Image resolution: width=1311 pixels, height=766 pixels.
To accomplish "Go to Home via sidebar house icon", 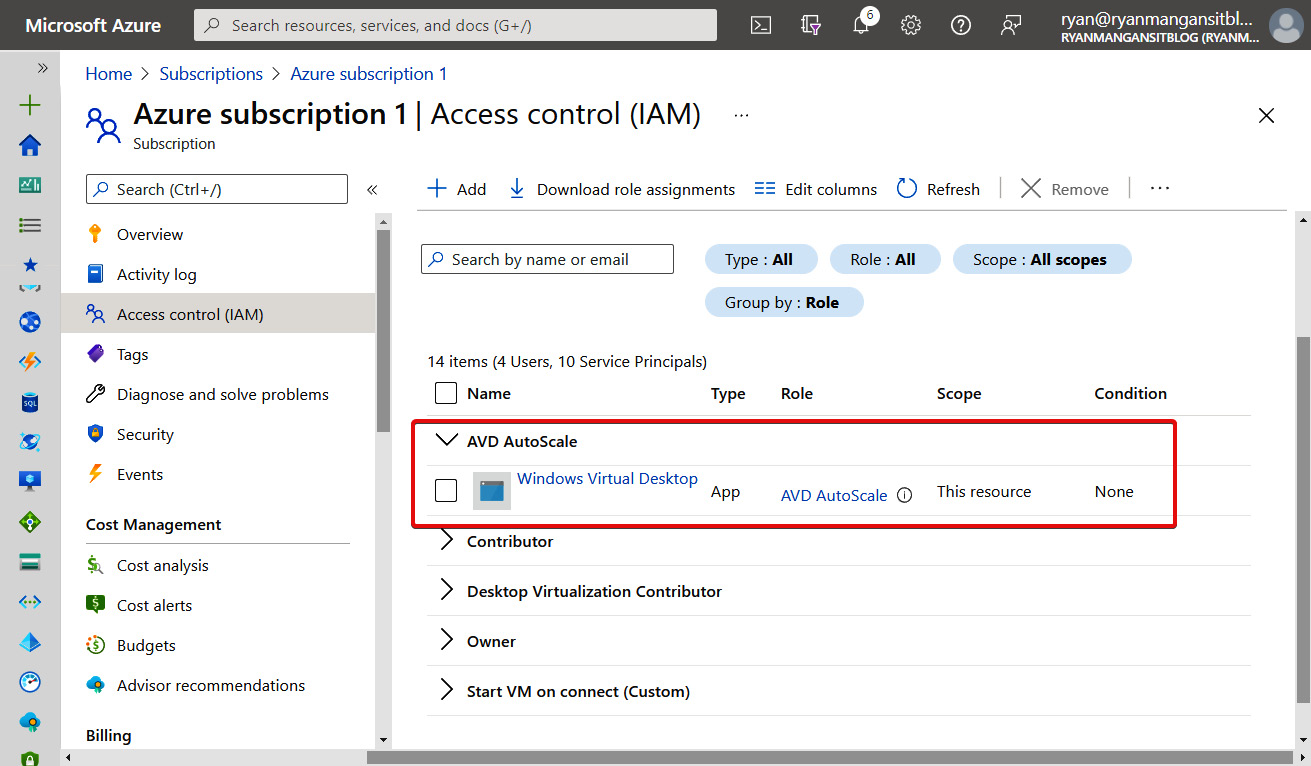I will (30, 145).
